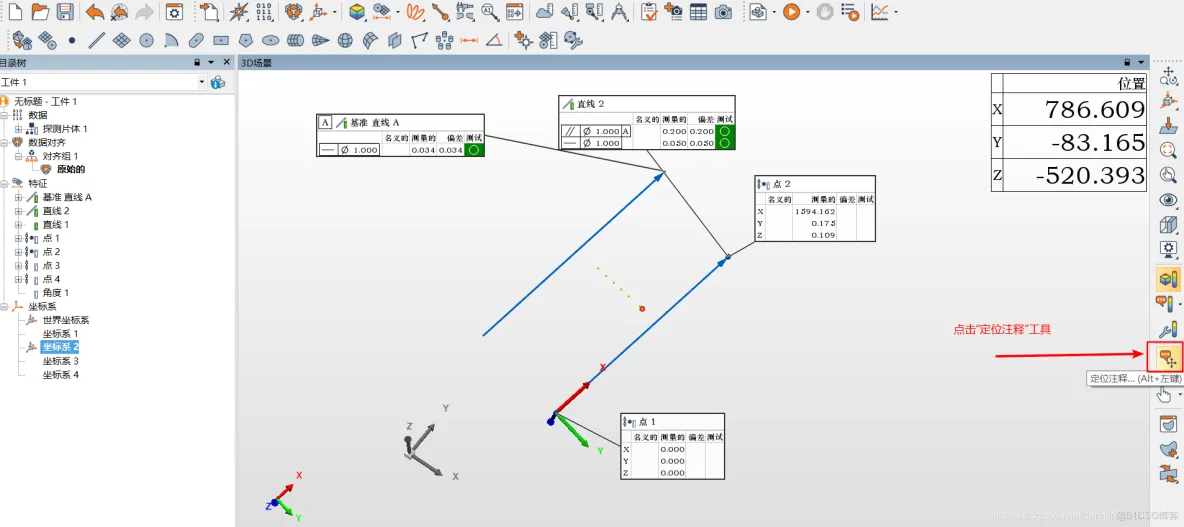Click the add snapshot camera icon
Screen dimensions: 1184x527
673,11
